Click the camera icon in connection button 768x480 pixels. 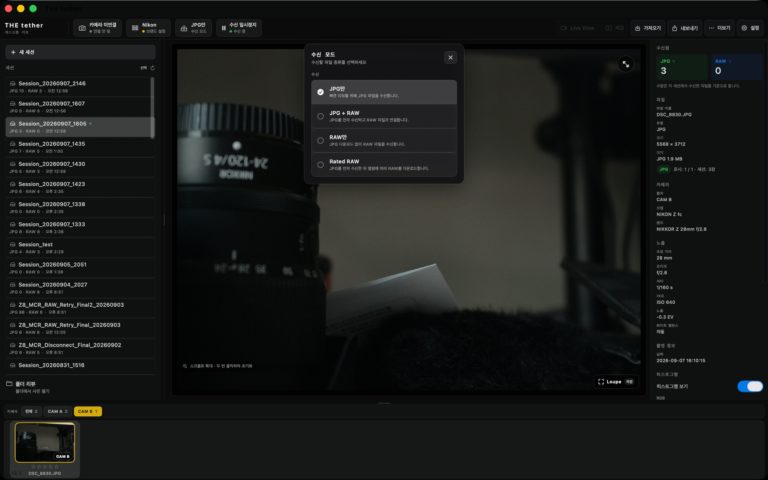[x=82, y=28]
